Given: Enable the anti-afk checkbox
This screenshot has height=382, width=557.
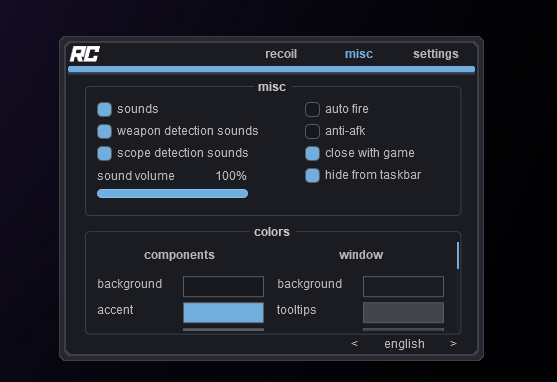Looking at the screenshot, I should pyautogui.click(x=312, y=131).
